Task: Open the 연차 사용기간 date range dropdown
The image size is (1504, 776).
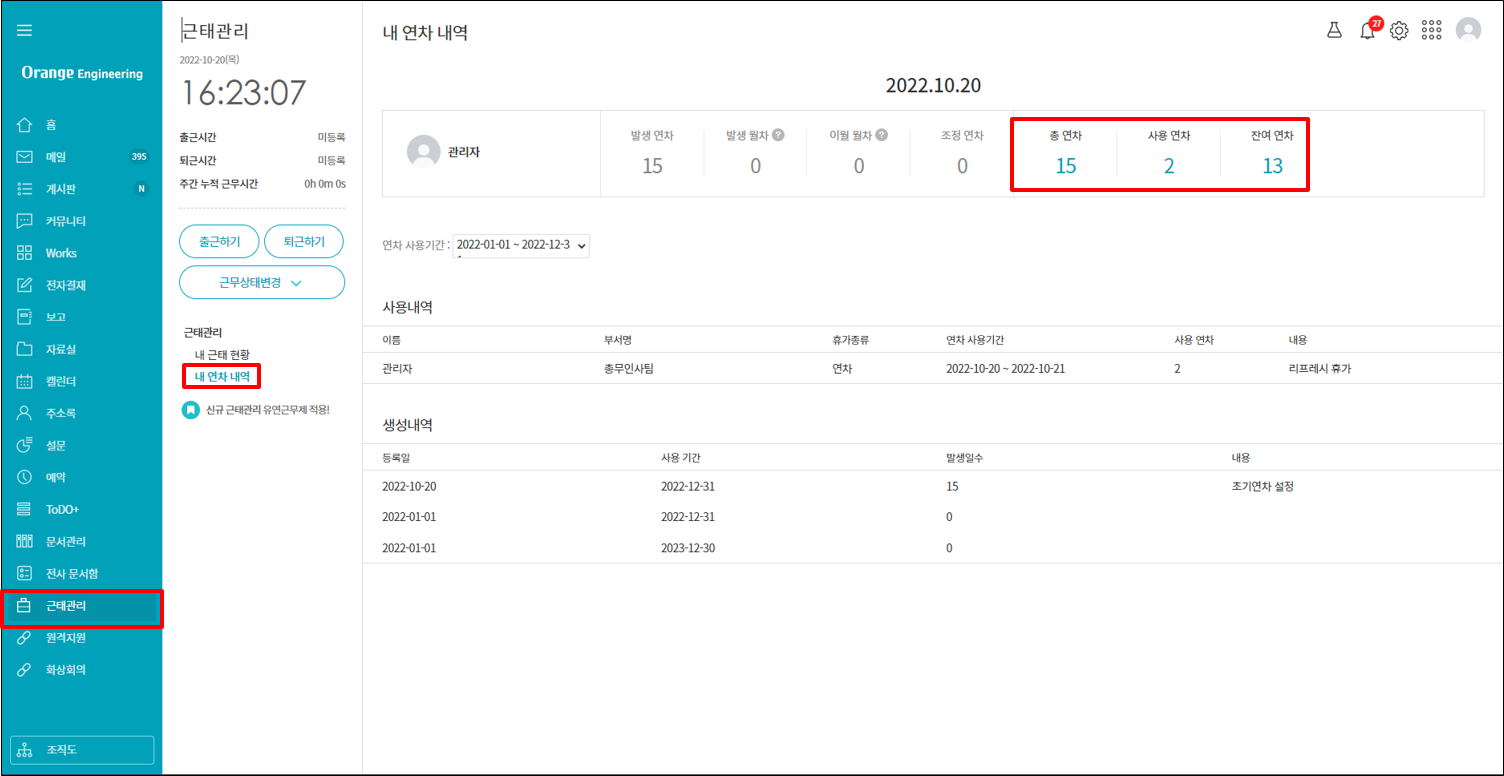Action: point(521,245)
